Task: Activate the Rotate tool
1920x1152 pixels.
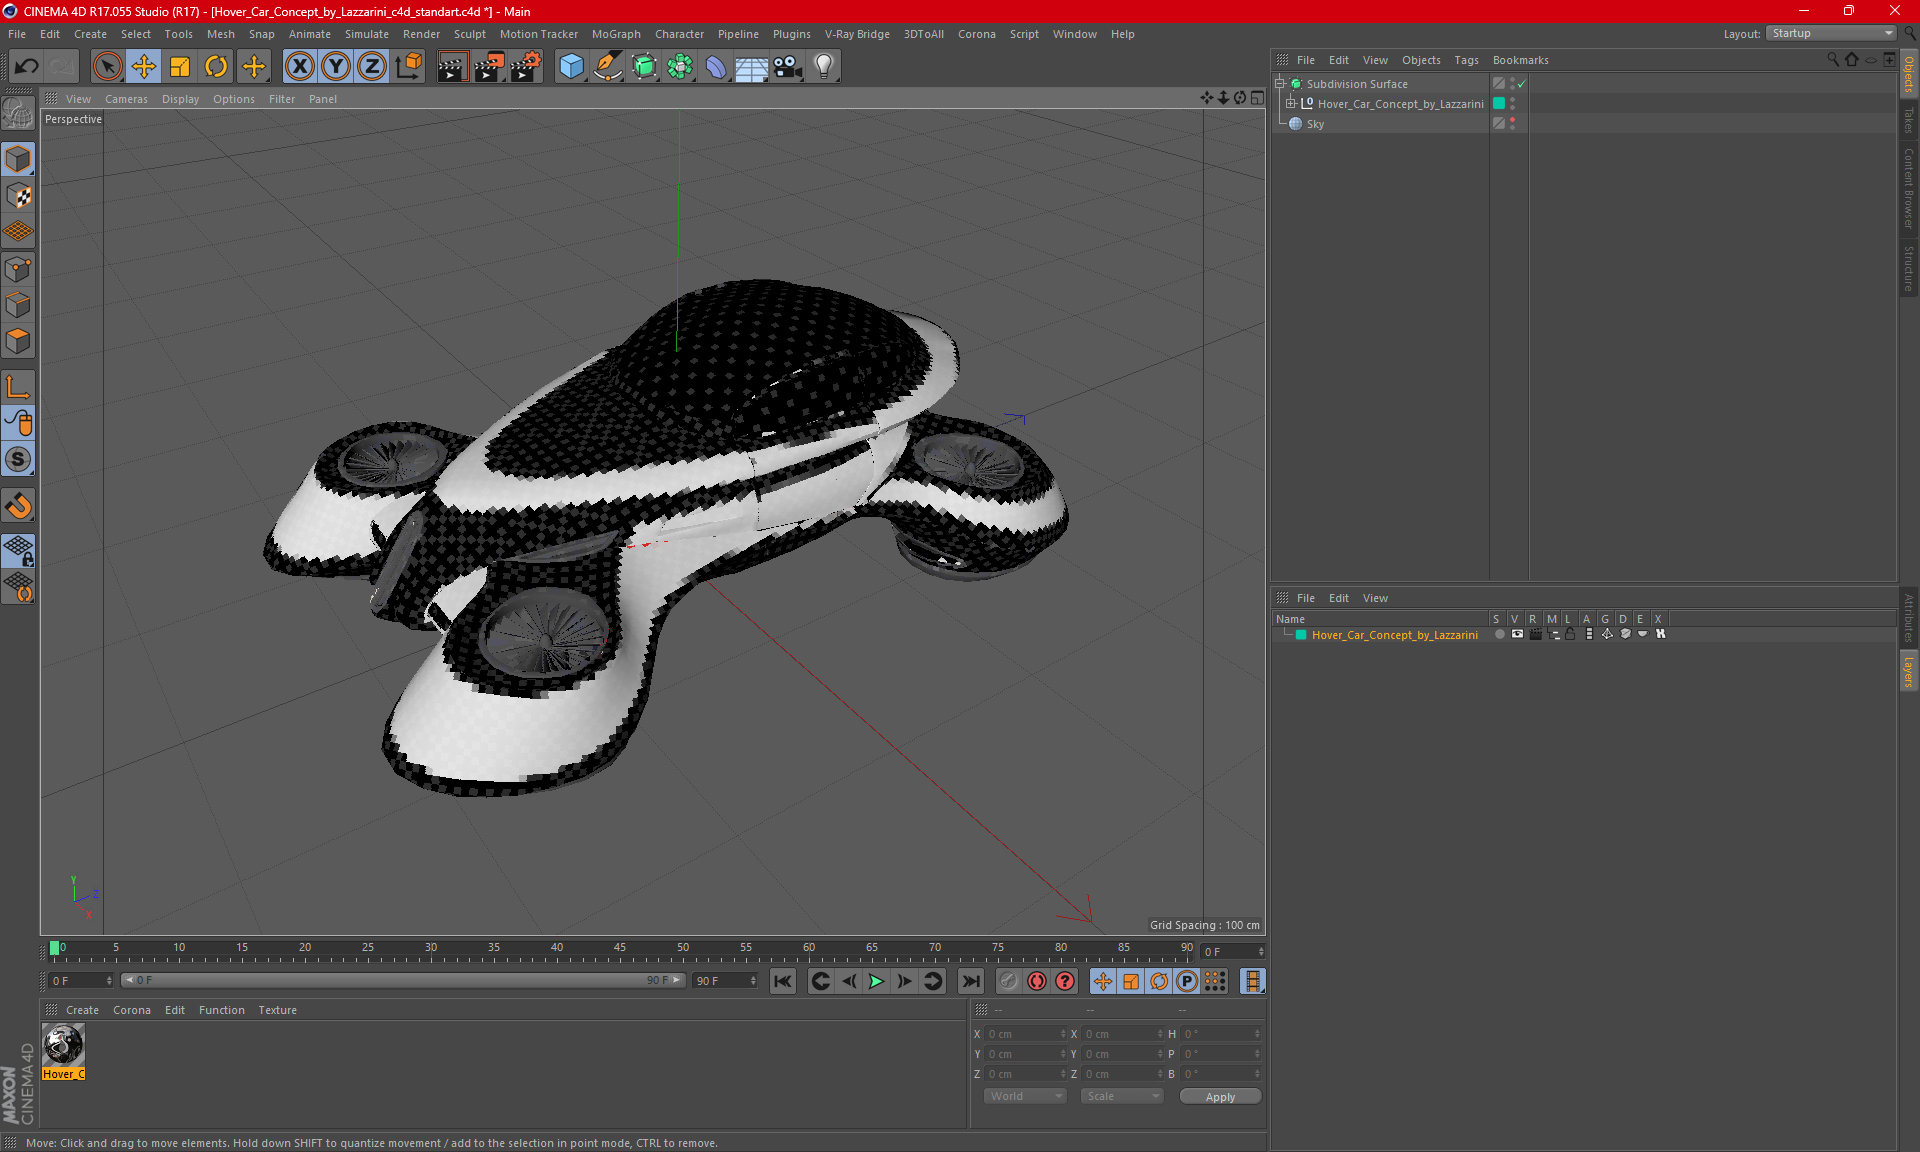Action: click(216, 66)
